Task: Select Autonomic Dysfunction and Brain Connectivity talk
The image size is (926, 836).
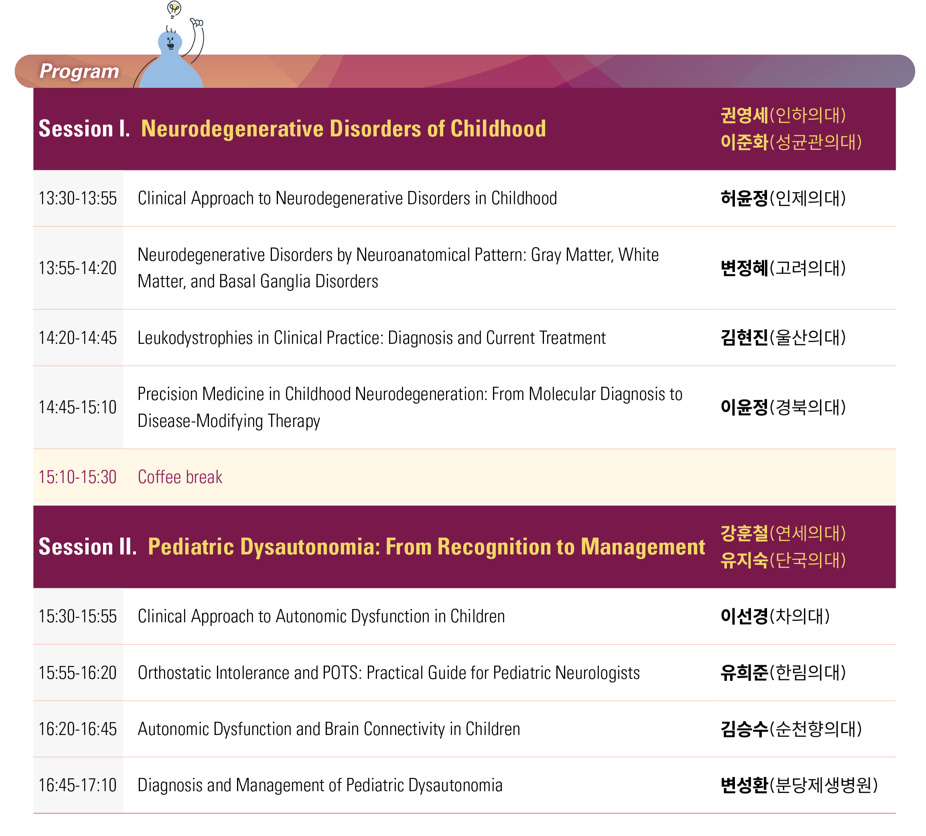Action: point(329,729)
